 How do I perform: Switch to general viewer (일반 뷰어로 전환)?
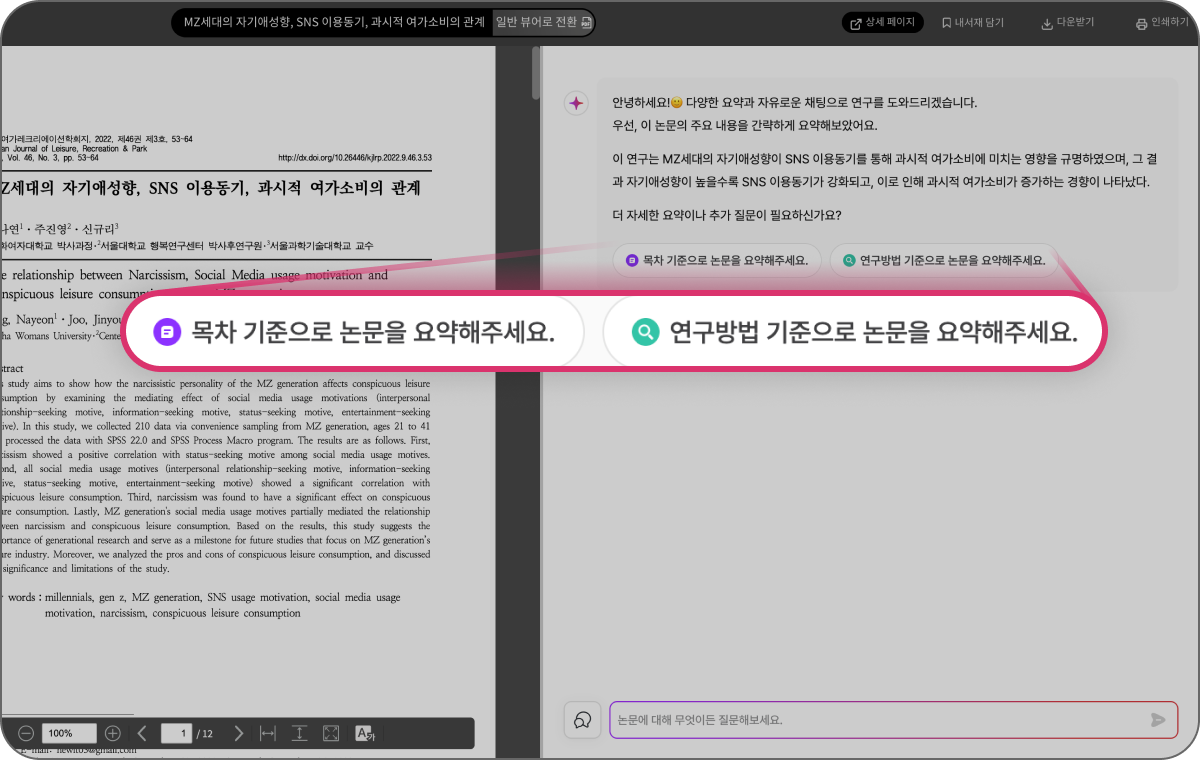pos(543,22)
